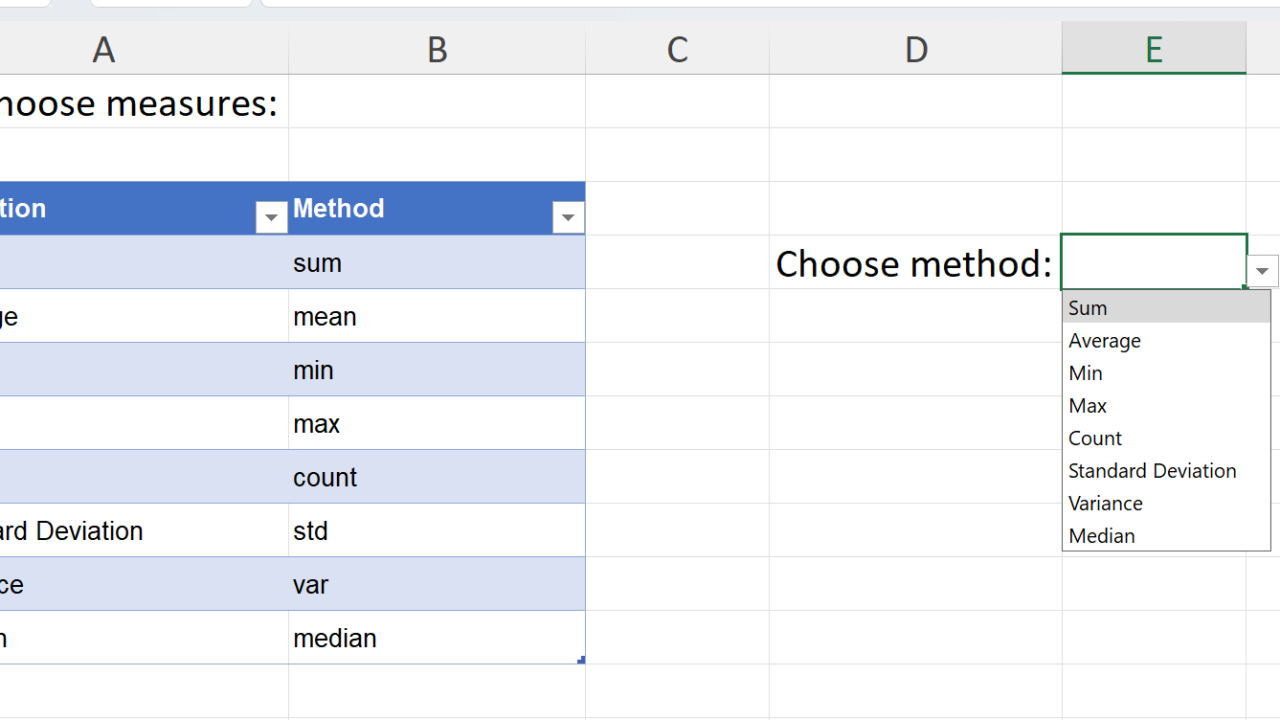Image resolution: width=1280 pixels, height=720 pixels.
Task: Click column C header
Action: tap(677, 49)
